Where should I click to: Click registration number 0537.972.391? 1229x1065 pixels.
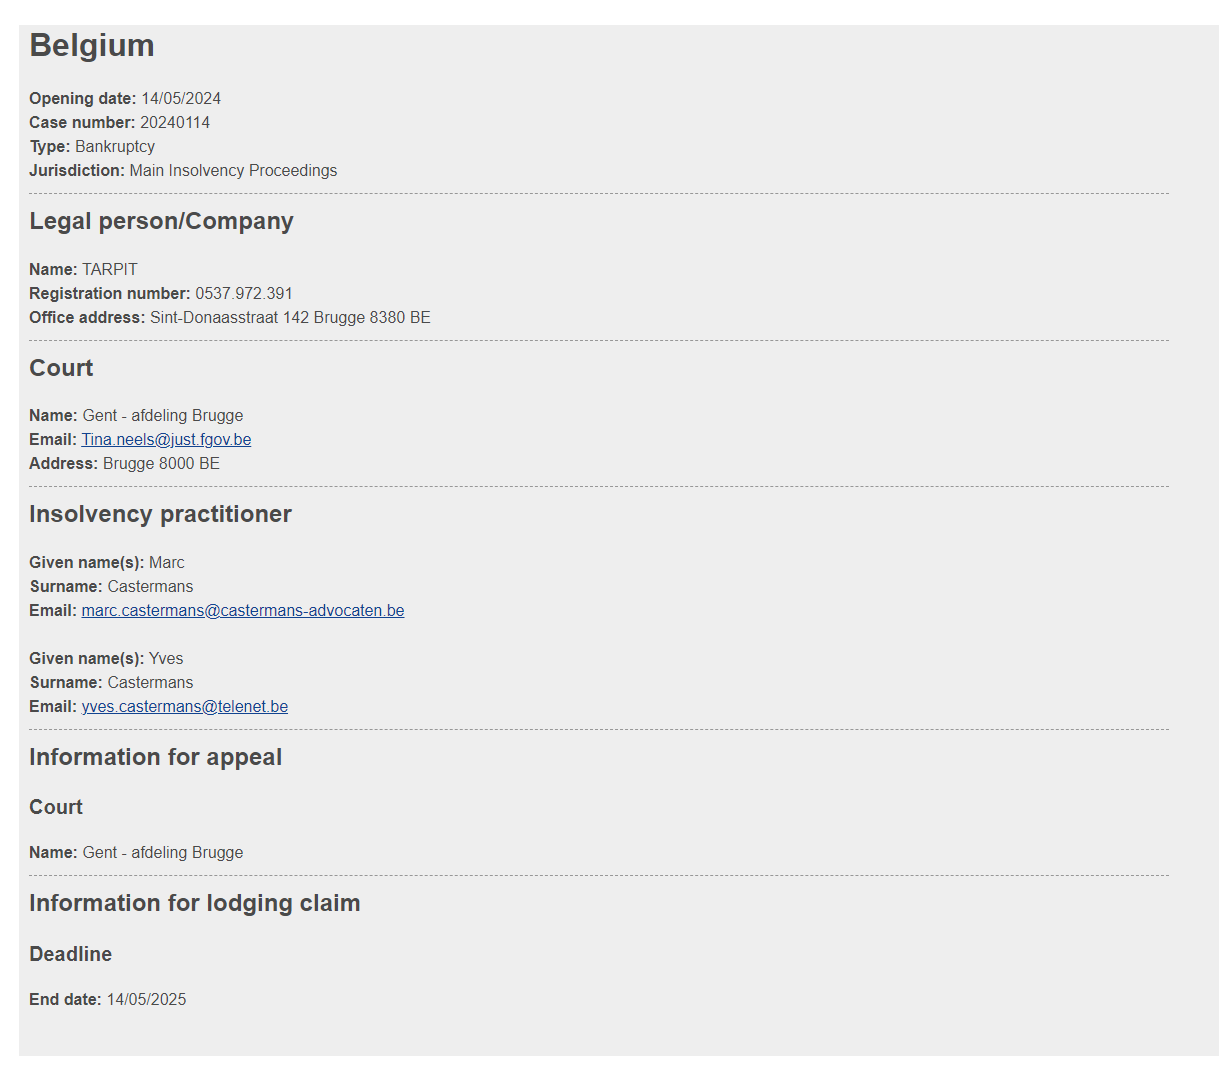coord(244,294)
